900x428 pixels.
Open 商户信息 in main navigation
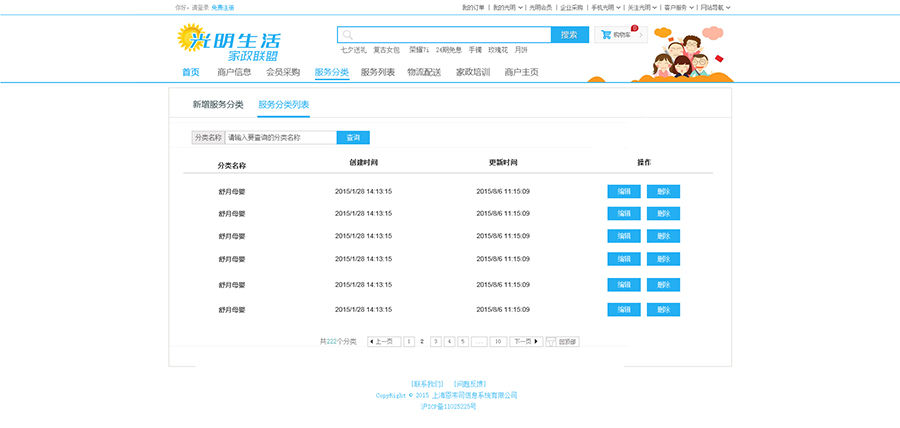(x=234, y=72)
